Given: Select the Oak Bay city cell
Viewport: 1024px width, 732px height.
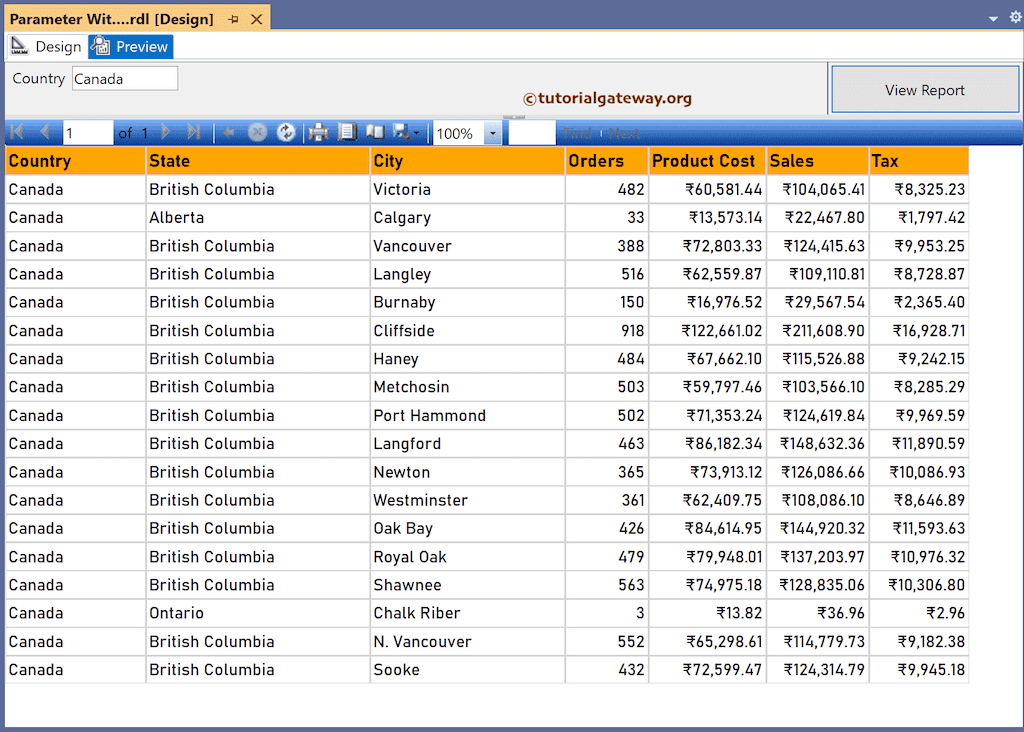Looking at the screenshot, I should click(468, 528).
